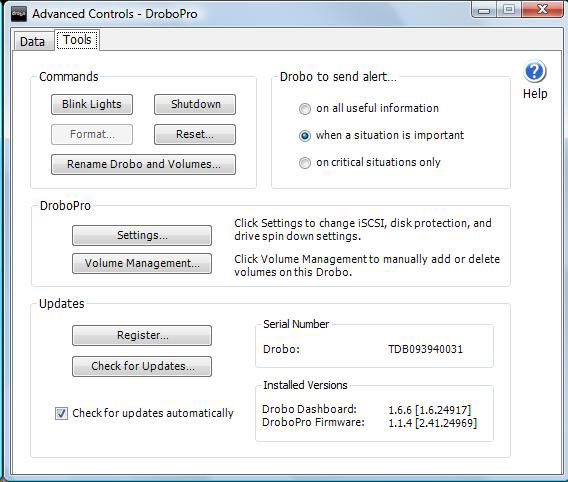Screen dimensions: 568x482
Task: Minimize the Advanced Controls window
Action: point(484,10)
